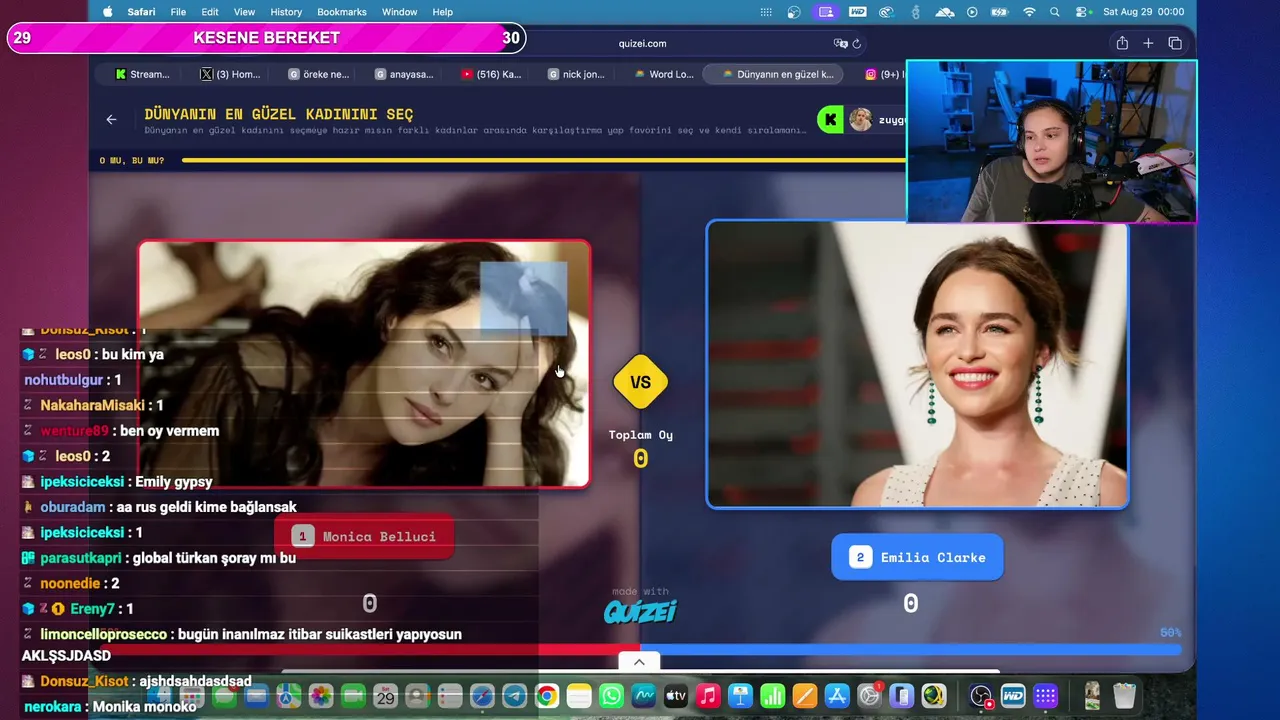Open Notes from the Dock
Image resolution: width=1280 pixels, height=720 pixels.
pyautogui.click(x=578, y=696)
